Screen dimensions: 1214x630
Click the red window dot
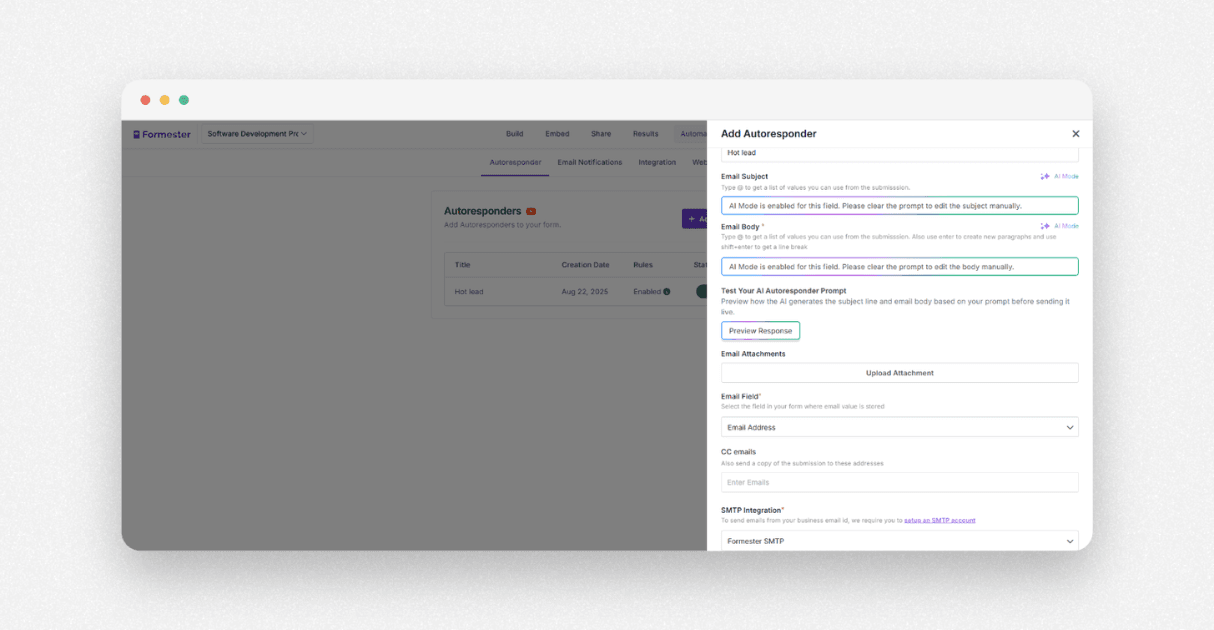(x=145, y=100)
